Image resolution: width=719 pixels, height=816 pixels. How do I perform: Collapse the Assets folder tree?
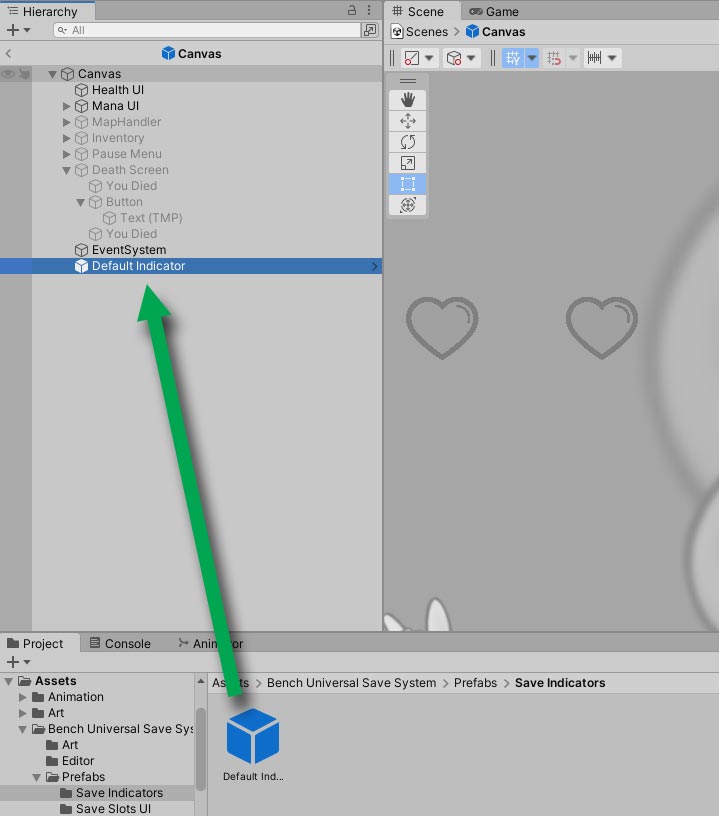pyautogui.click(x=8, y=681)
